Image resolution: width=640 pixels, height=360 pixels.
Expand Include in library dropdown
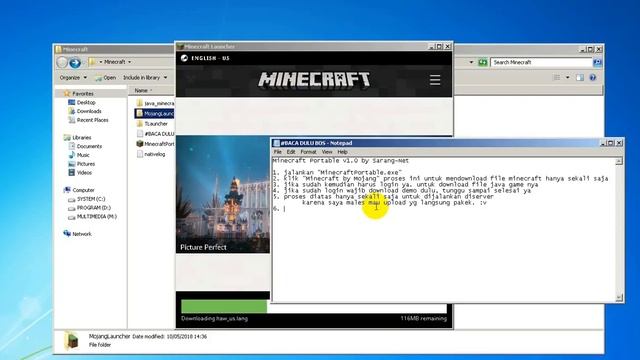coord(145,78)
